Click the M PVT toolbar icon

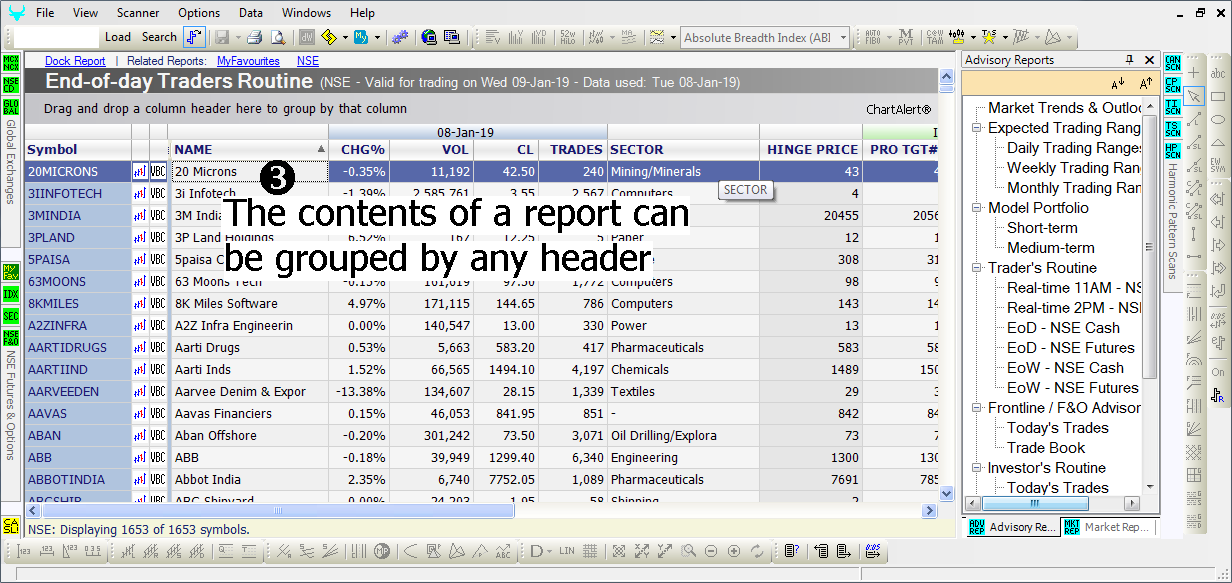[x=905, y=37]
